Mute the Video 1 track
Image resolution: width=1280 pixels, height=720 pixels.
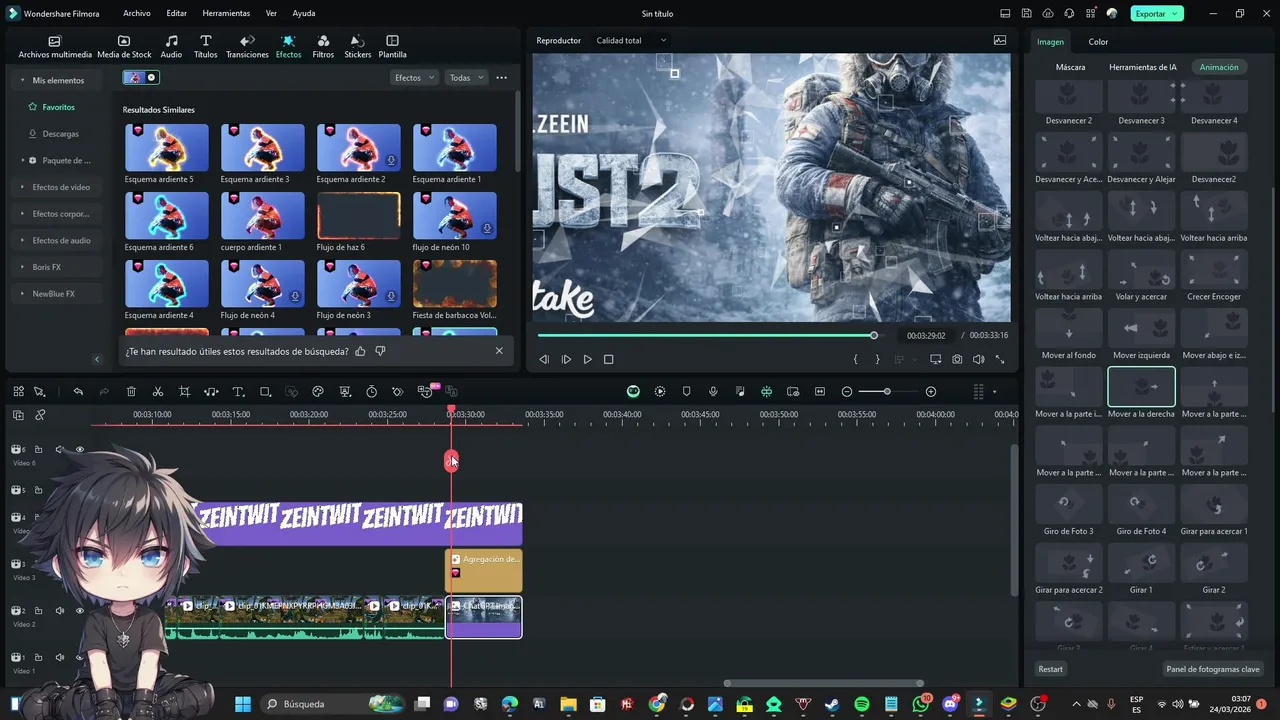59,657
